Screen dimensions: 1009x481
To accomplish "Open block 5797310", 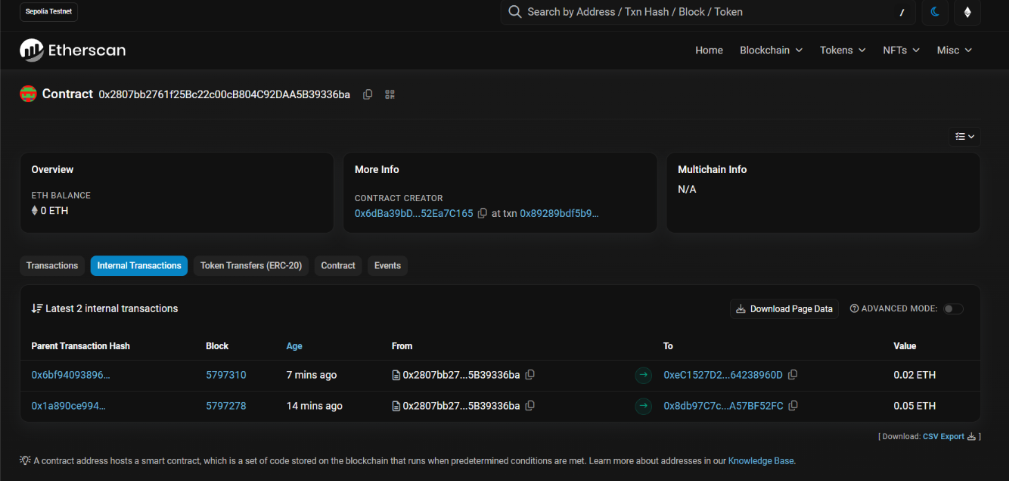I will pos(226,375).
